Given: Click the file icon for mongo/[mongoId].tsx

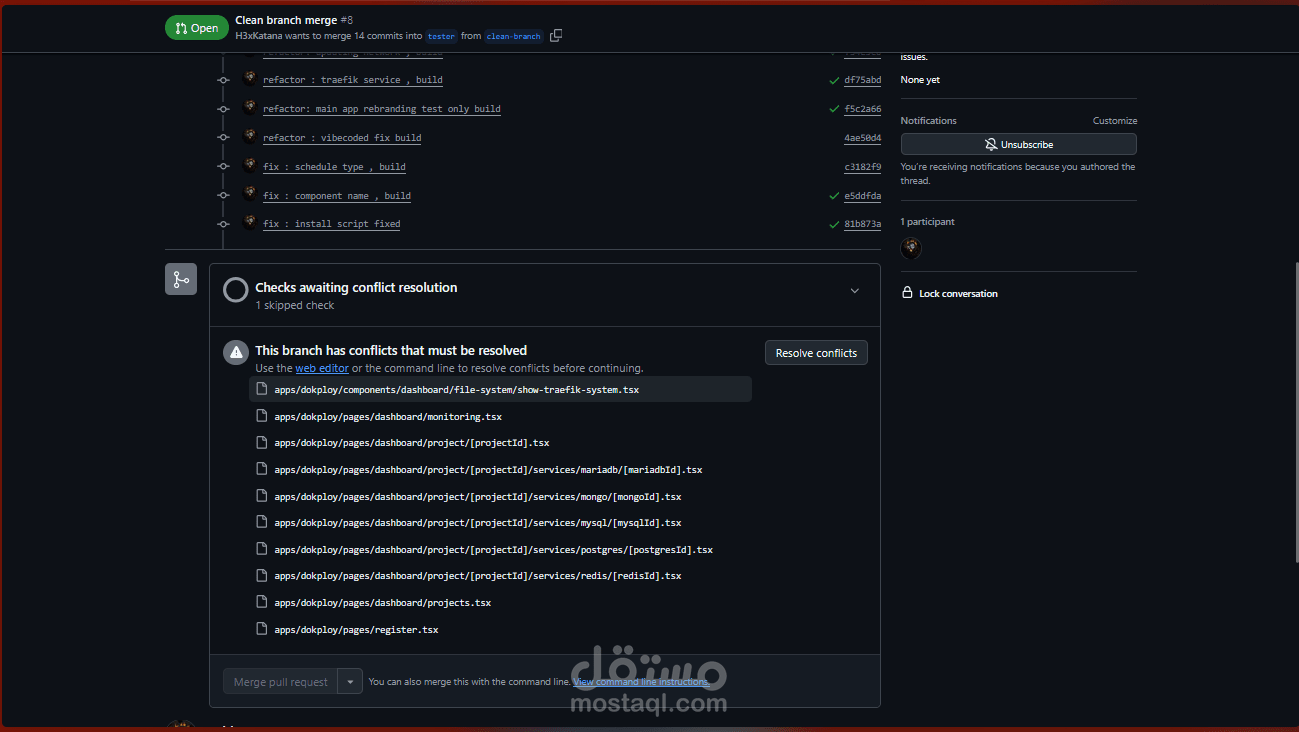Looking at the screenshot, I should click(x=262, y=496).
